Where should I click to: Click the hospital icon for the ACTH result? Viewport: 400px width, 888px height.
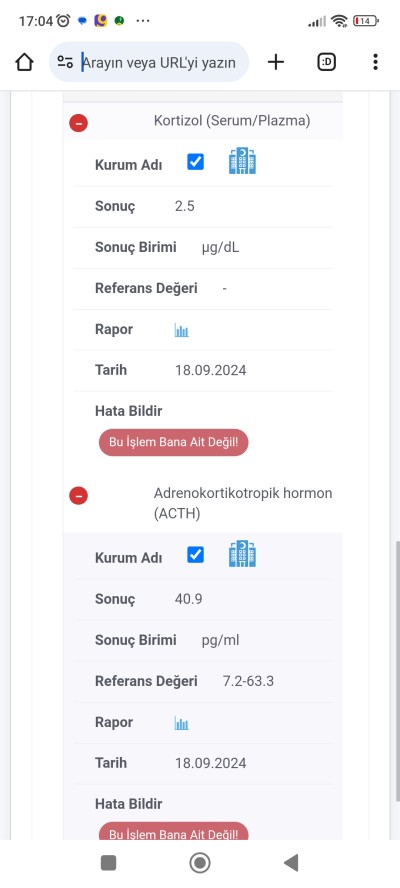point(242,554)
